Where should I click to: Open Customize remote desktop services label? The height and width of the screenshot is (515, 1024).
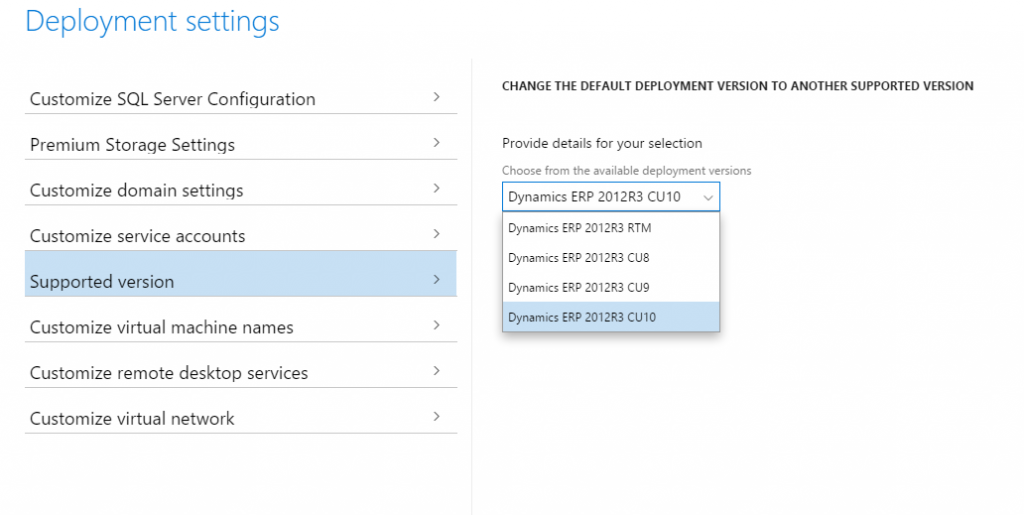tap(169, 373)
